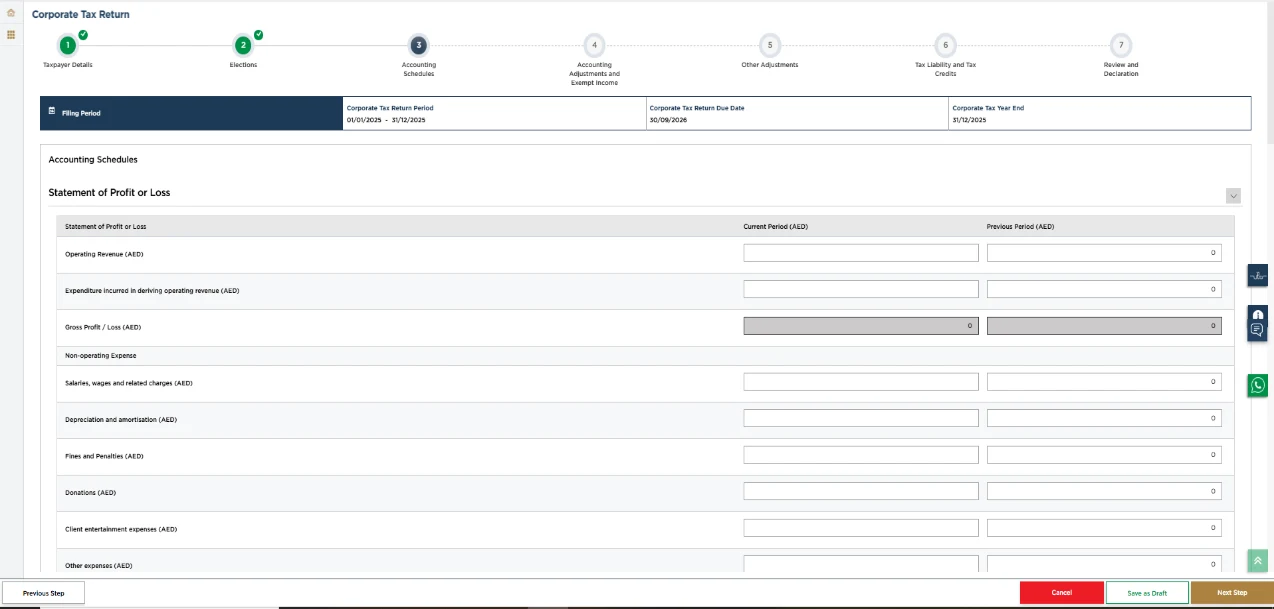Click the Accounting Schedules section title
The height and width of the screenshot is (609, 1274).
[x=93, y=159]
